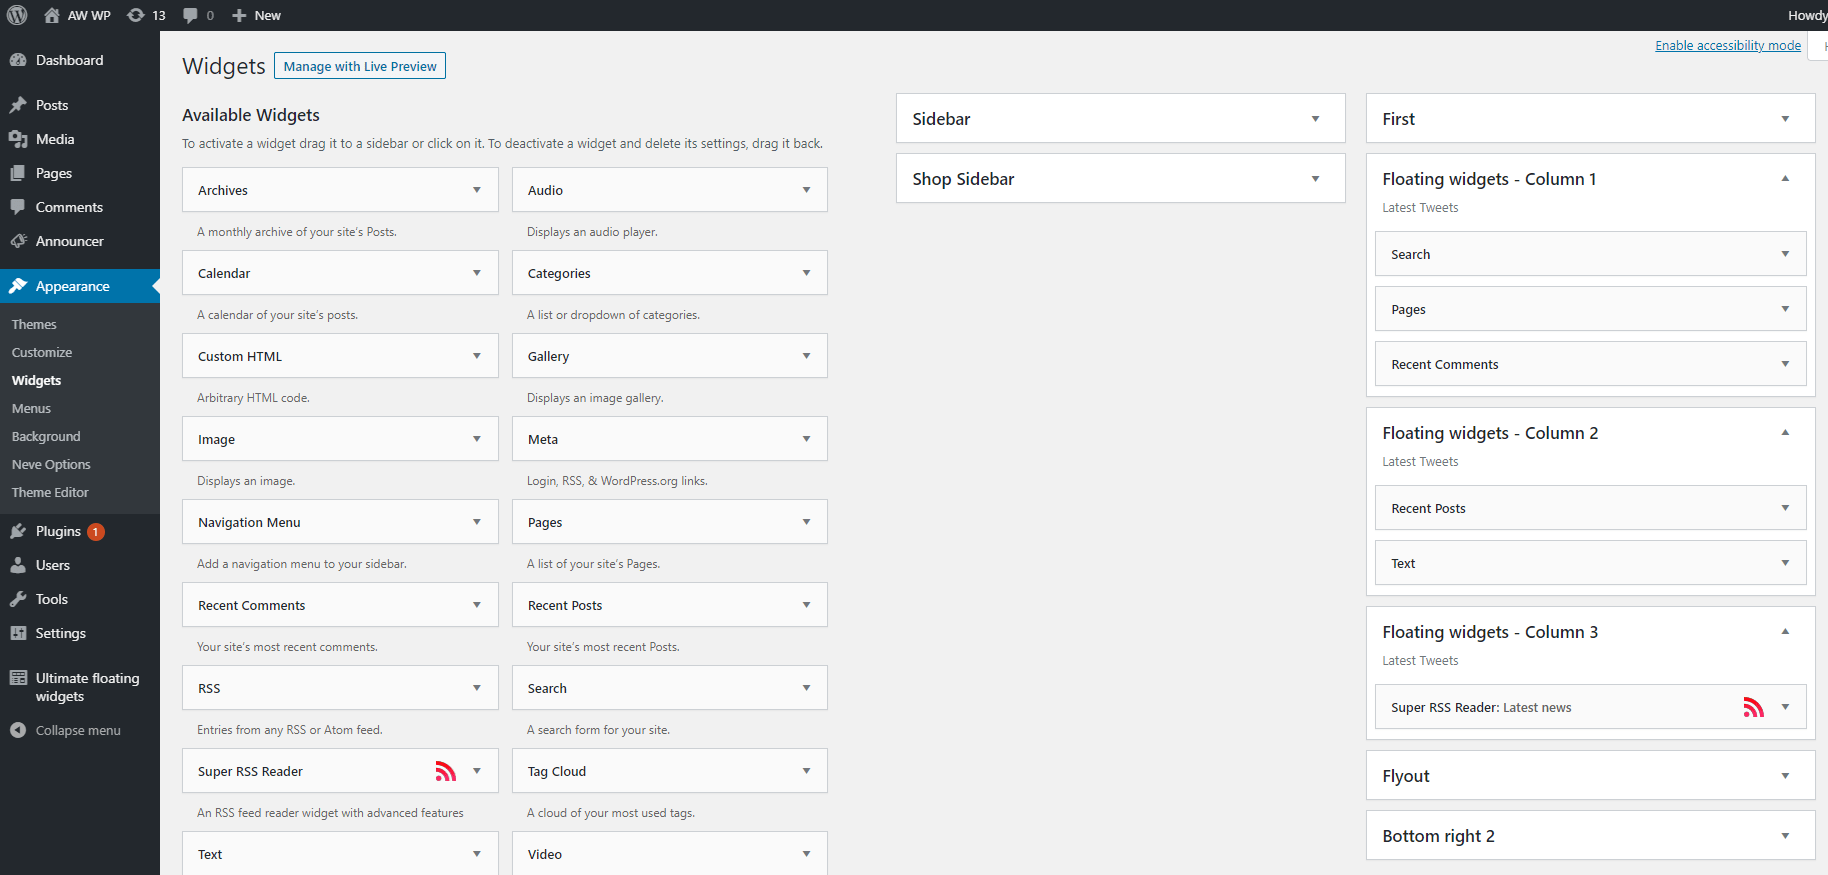The height and width of the screenshot is (875, 1828).
Task: Expand the Archives widget arrow
Action: (x=477, y=190)
